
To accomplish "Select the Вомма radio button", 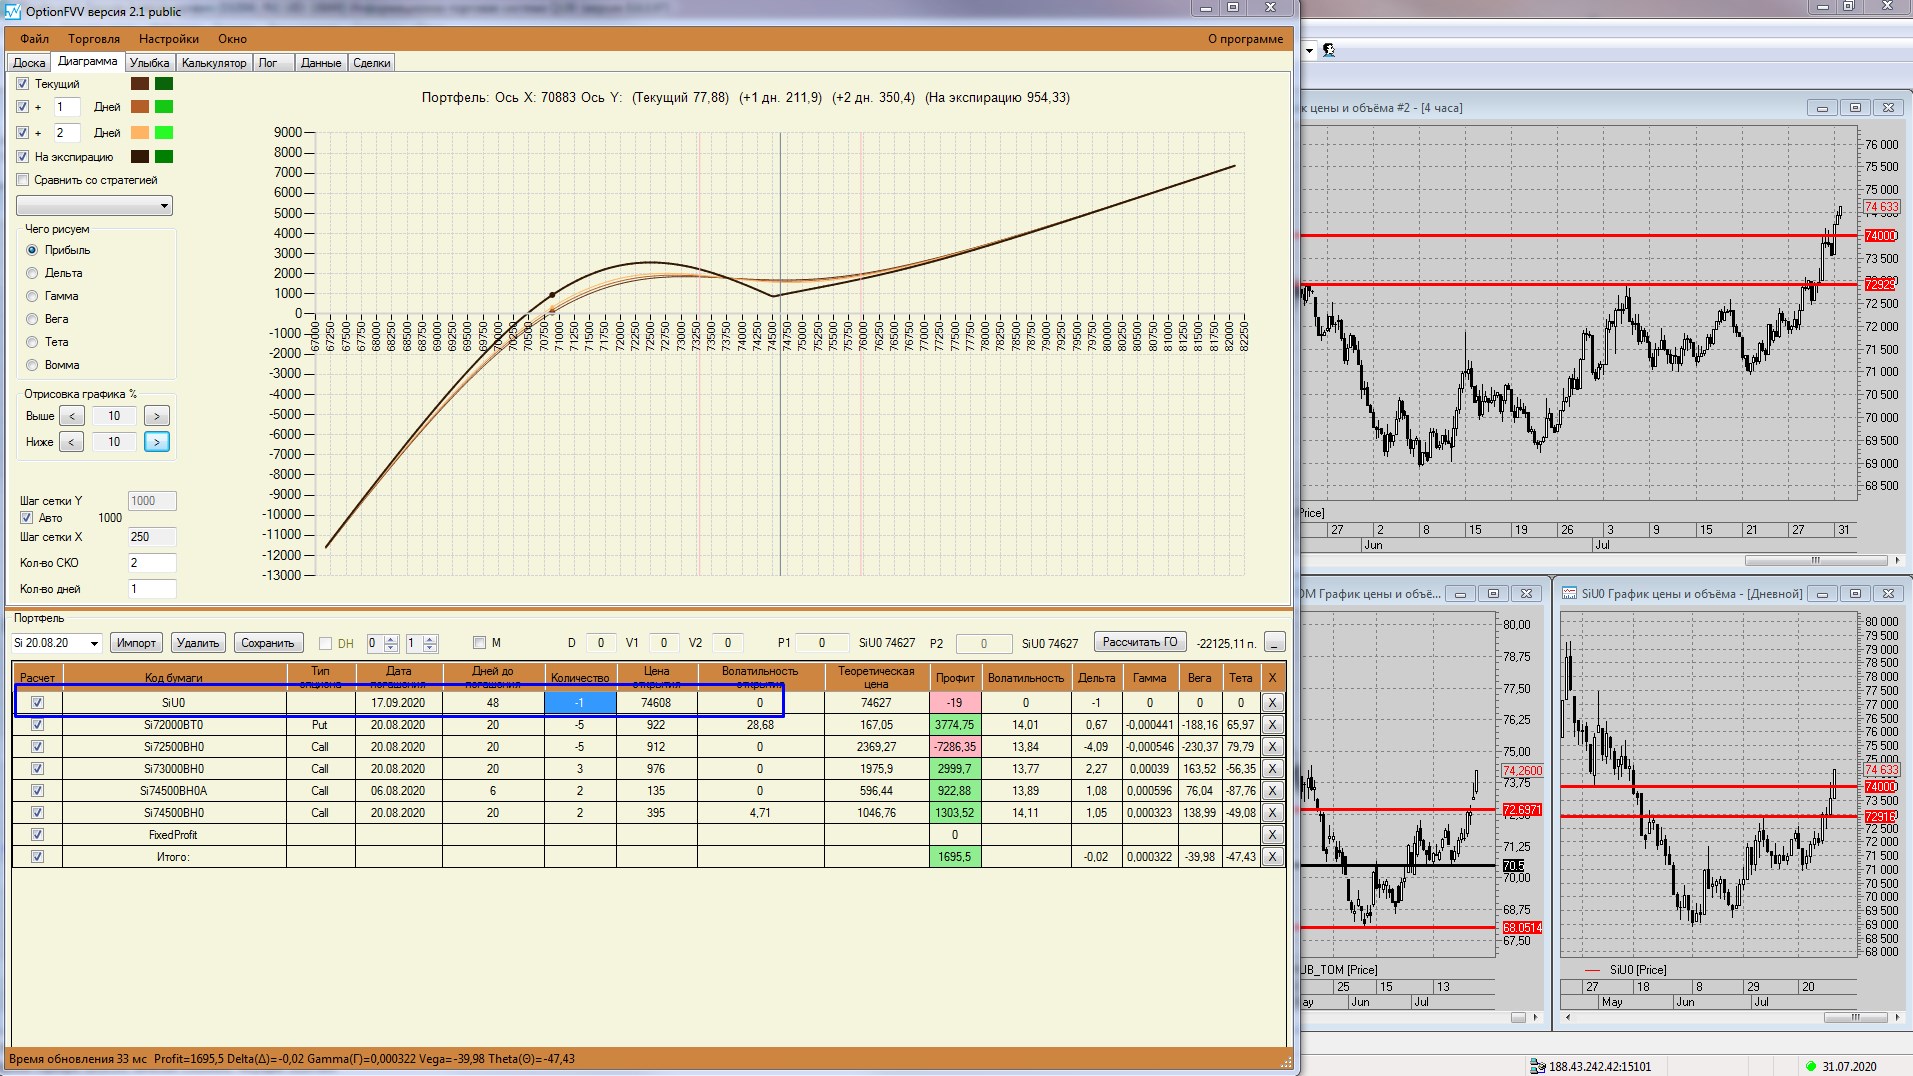I will [32, 365].
